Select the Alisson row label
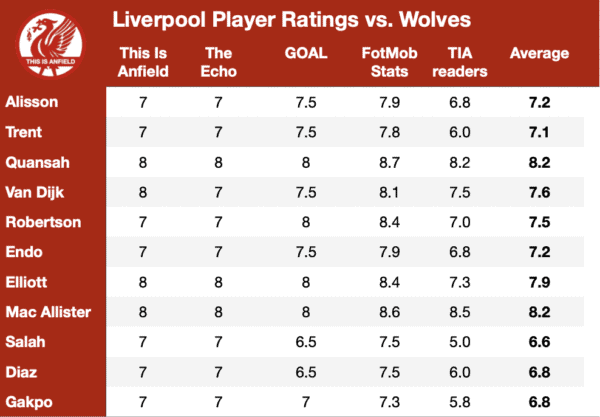Viewport: 600px width, 417px height. tap(32, 102)
